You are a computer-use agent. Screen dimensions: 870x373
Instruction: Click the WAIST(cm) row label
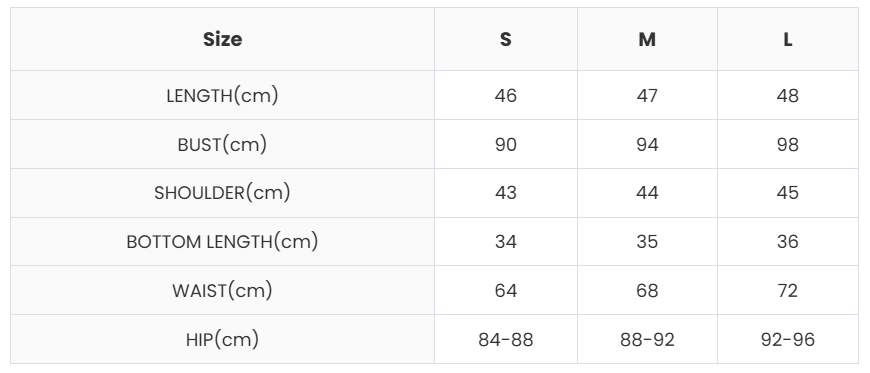[222, 290]
